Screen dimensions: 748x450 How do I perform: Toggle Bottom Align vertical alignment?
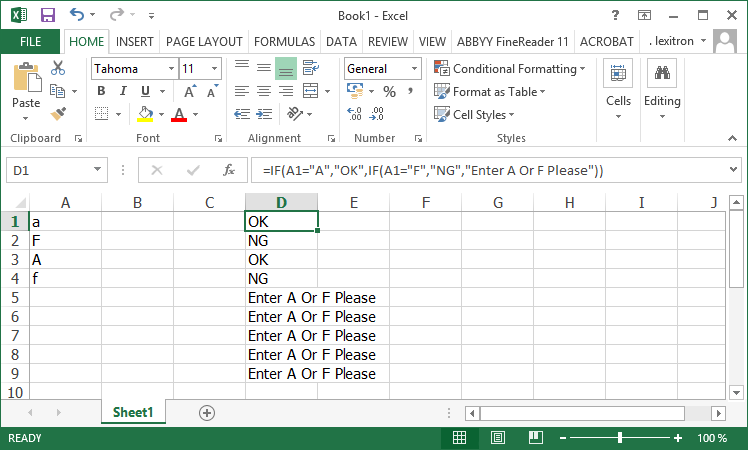click(286, 68)
